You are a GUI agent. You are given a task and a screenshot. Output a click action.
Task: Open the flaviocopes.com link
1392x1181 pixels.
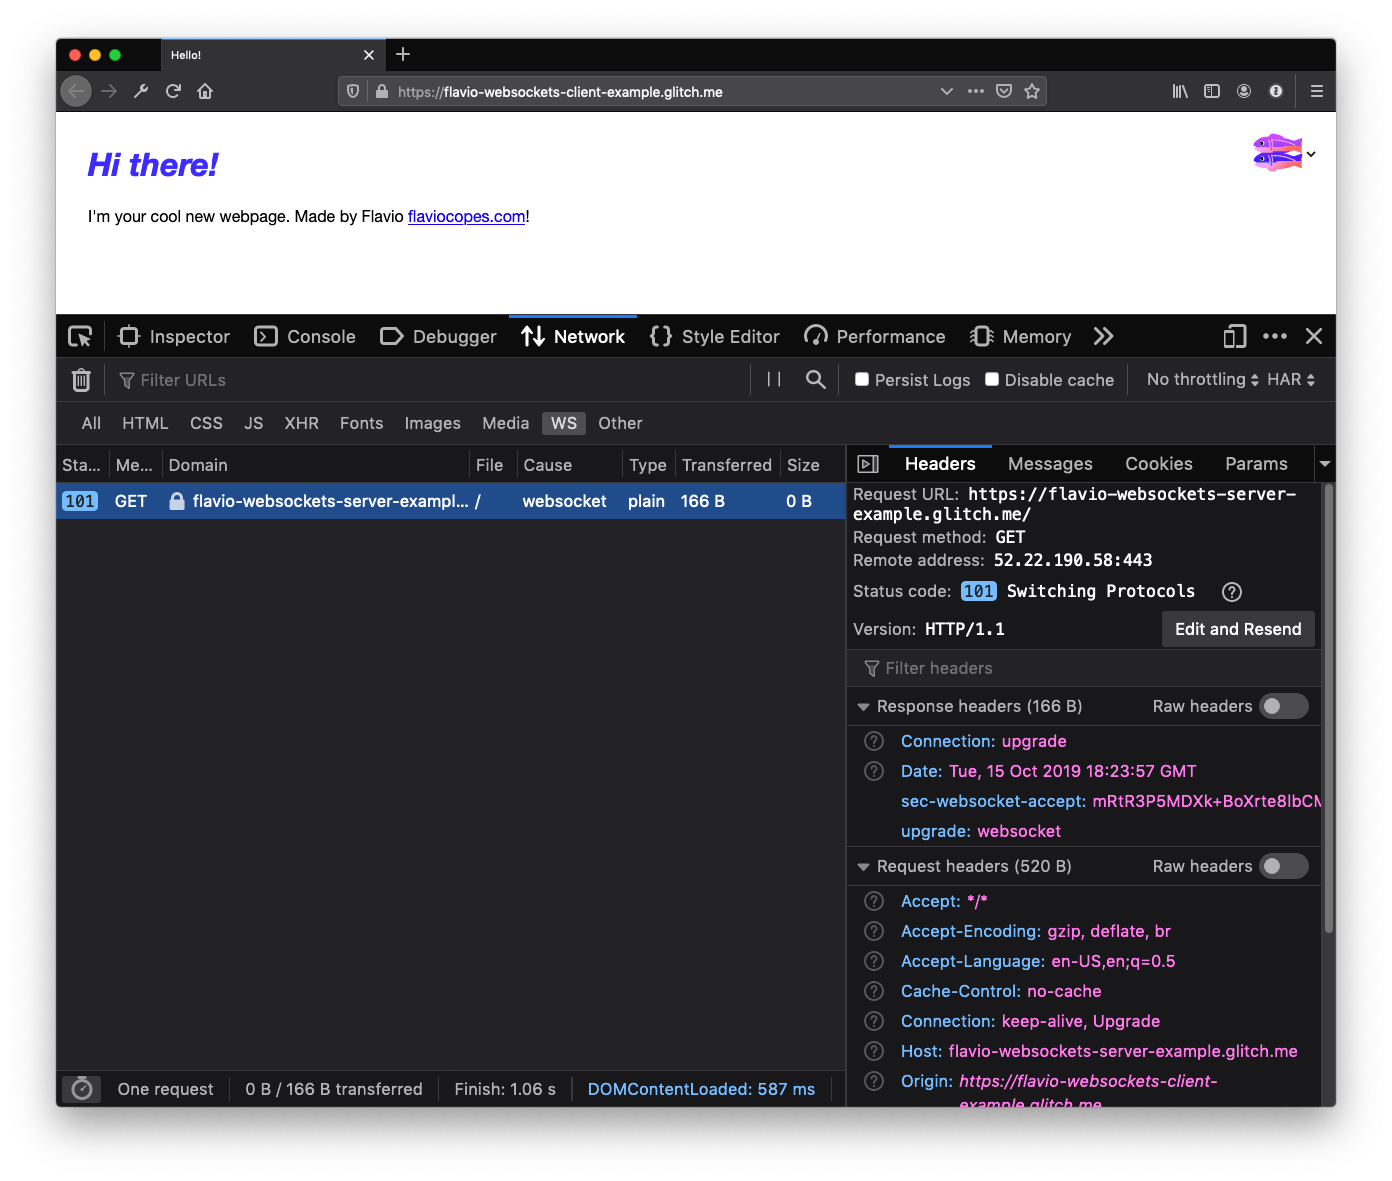click(x=466, y=216)
